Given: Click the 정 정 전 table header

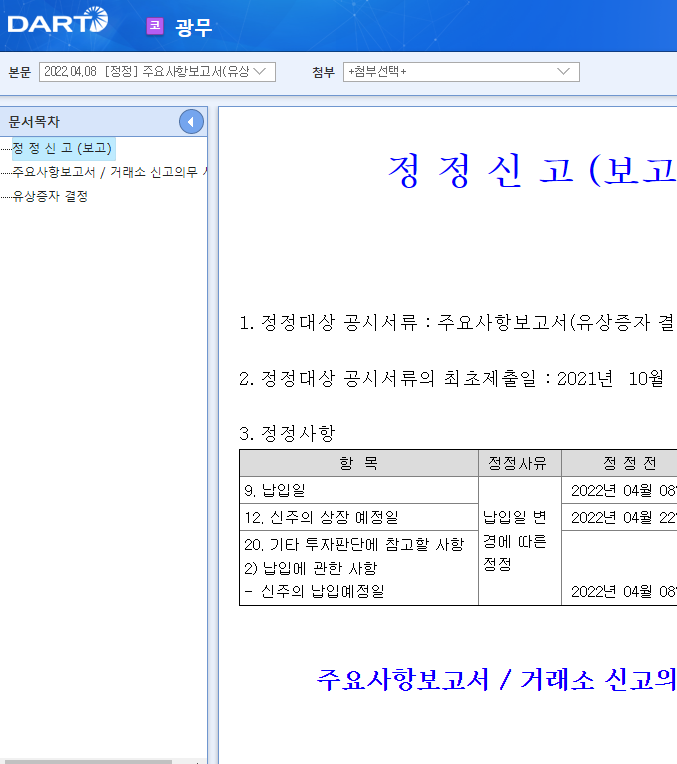Looking at the screenshot, I should coord(619,463).
